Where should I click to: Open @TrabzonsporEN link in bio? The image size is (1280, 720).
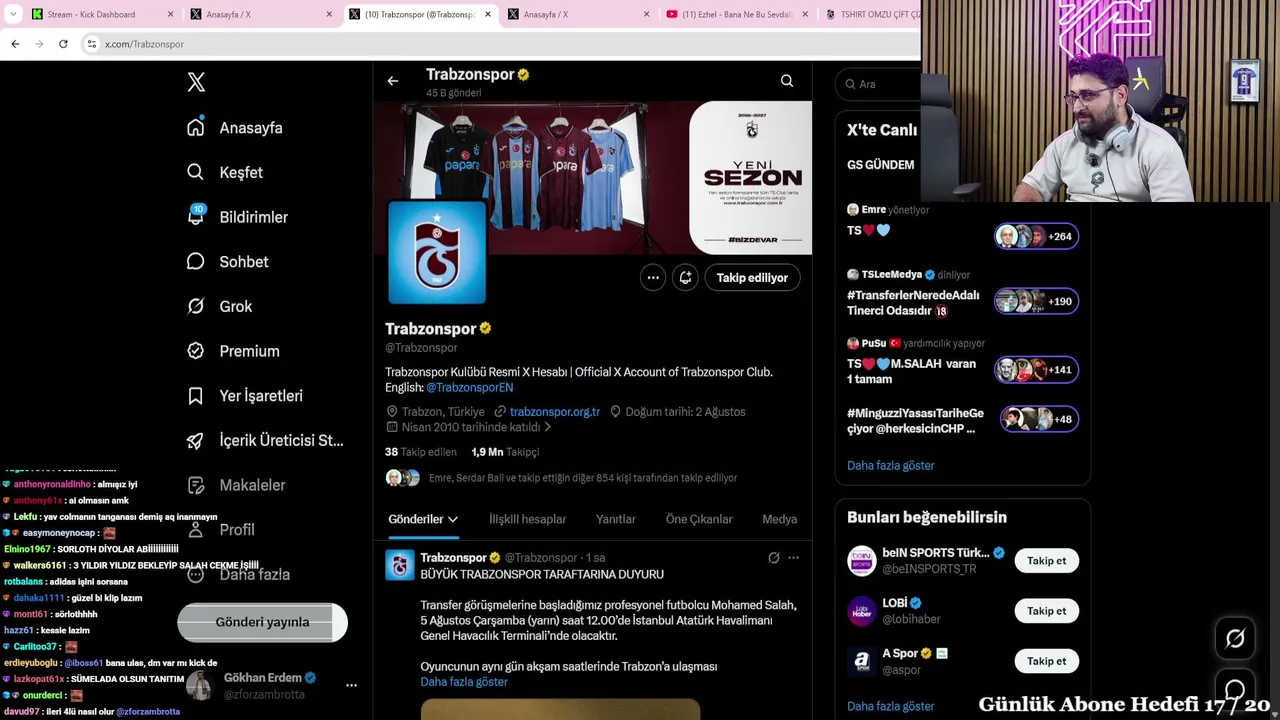coord(470,388)
